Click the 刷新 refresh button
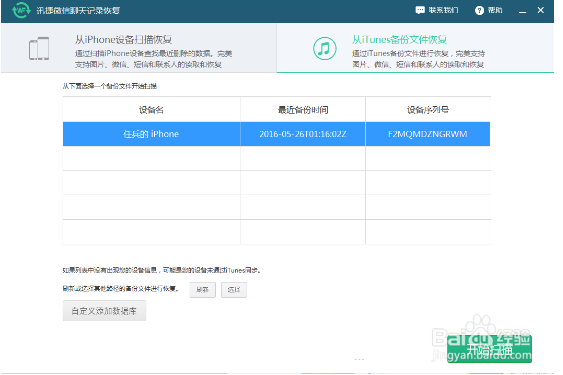This screenshot has width=563, height=375. [203, 290]
